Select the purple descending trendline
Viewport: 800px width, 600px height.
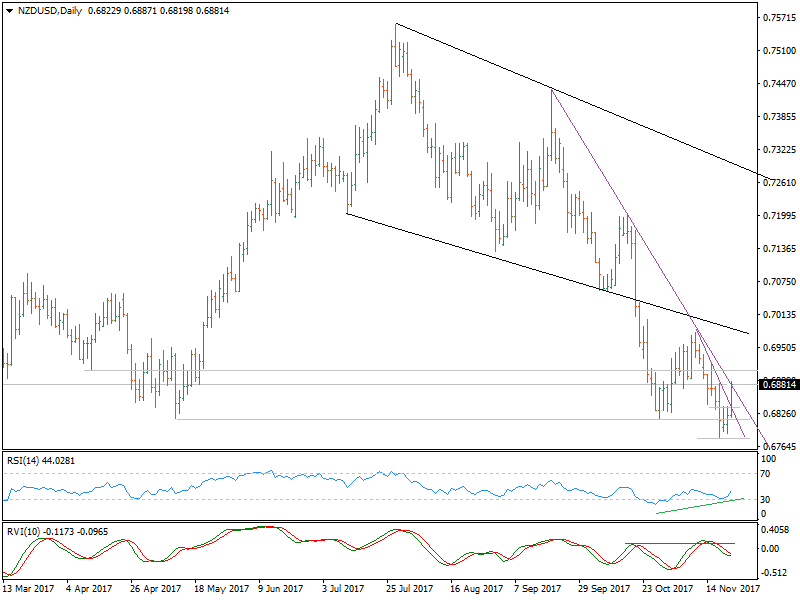pyautogui.click(x=620, y=211)
